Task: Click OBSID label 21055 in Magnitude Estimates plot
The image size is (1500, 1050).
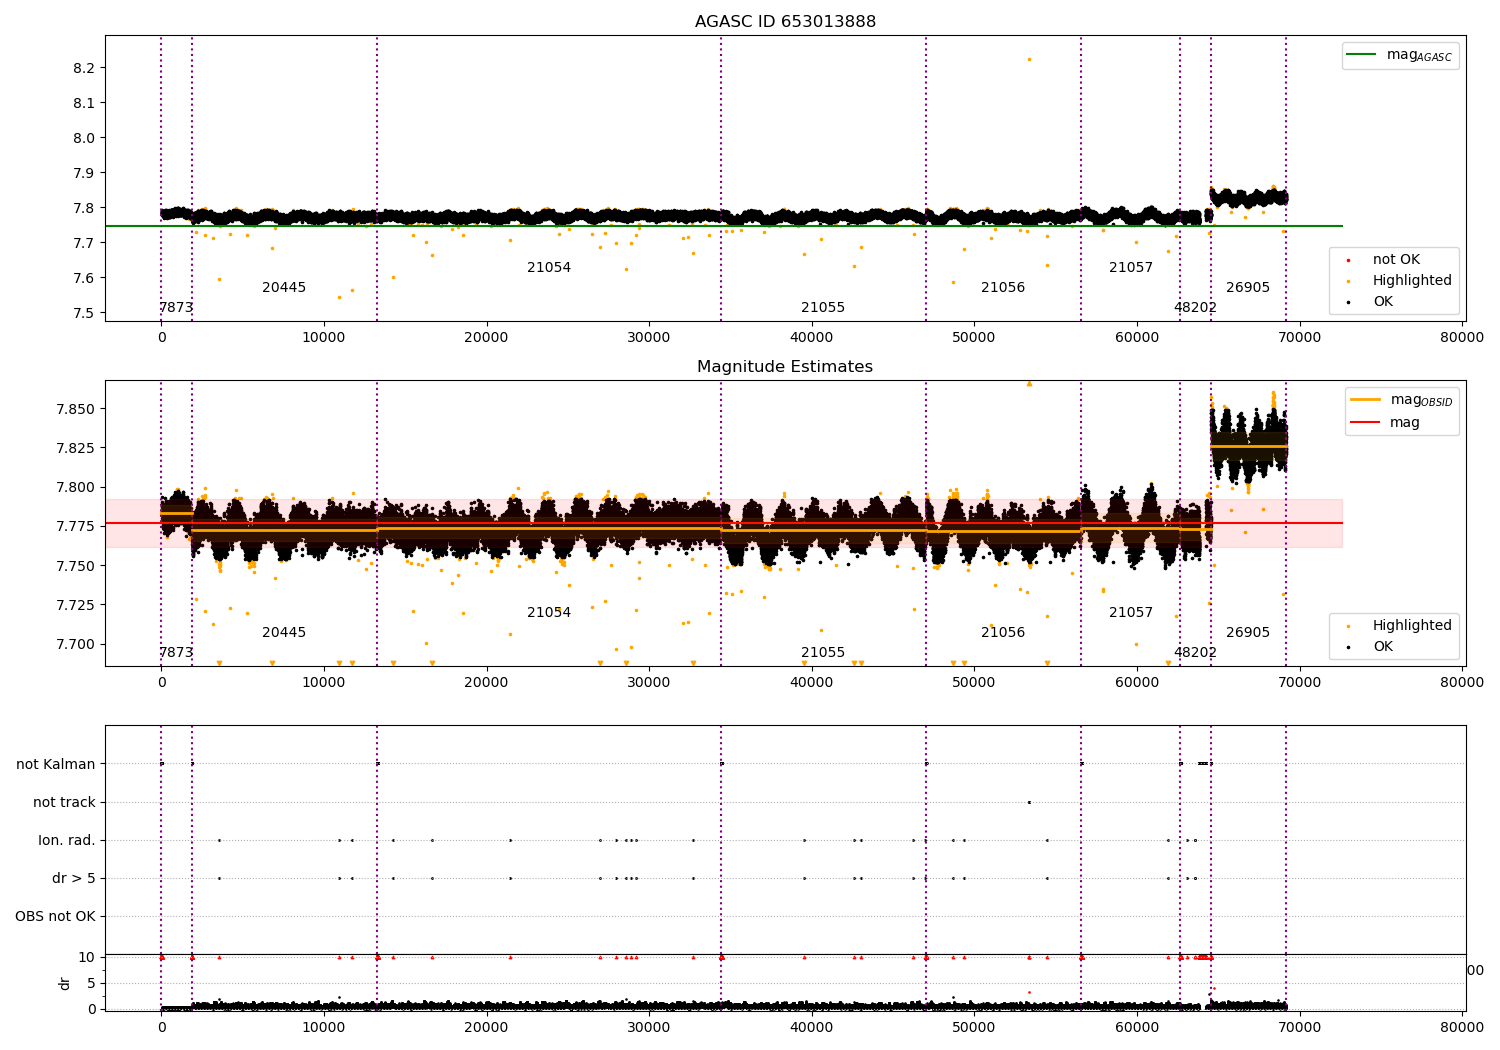Action: click(823, 653)
